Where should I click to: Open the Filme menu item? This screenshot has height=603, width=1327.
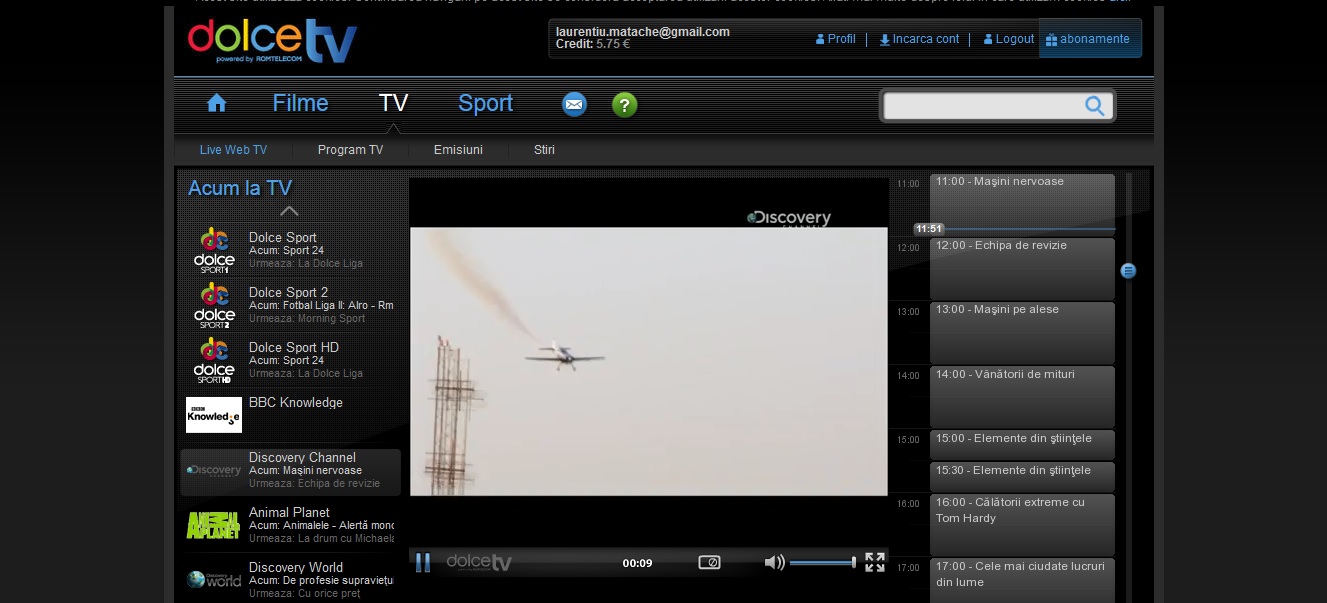click(x=300, y=102)
